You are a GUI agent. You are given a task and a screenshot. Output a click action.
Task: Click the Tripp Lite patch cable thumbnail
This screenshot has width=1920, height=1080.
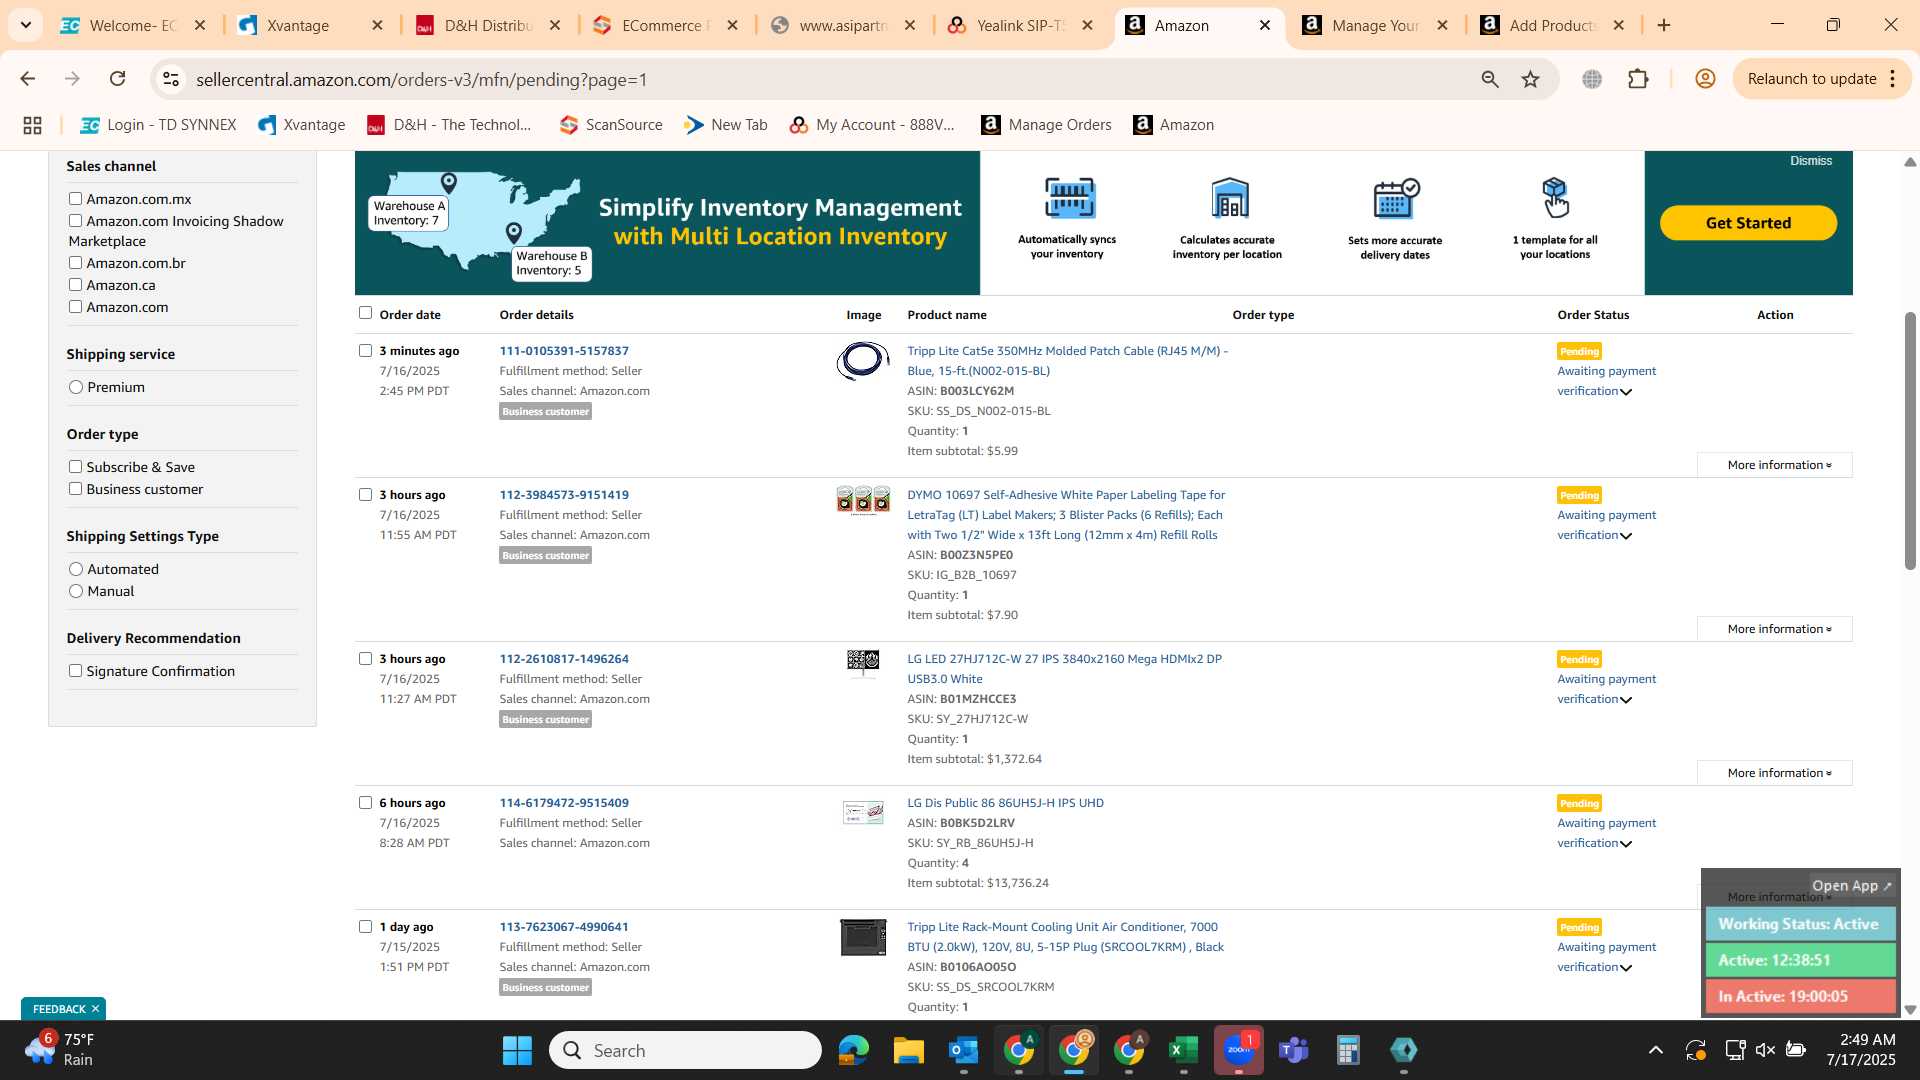pyautogui.click(x=862, y=361)
